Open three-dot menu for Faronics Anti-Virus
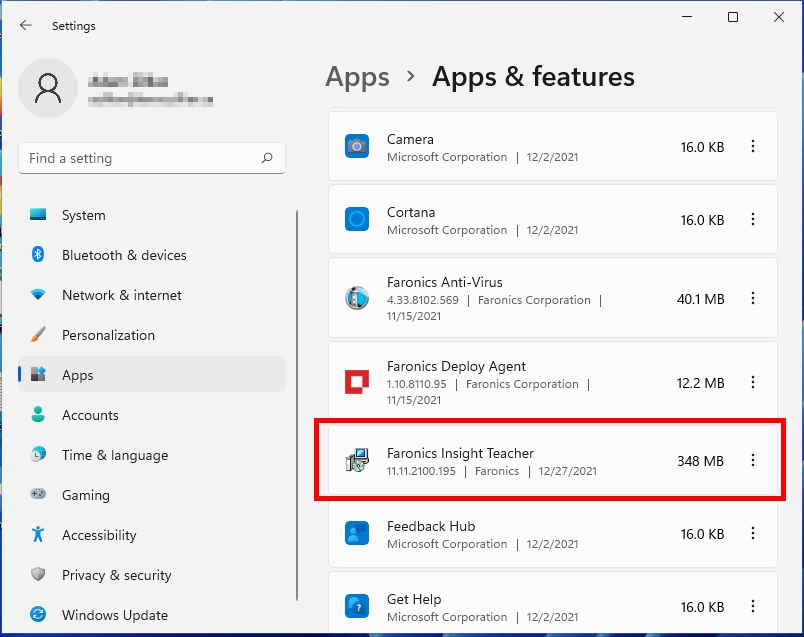804x637 pixels. click(753, 298)
